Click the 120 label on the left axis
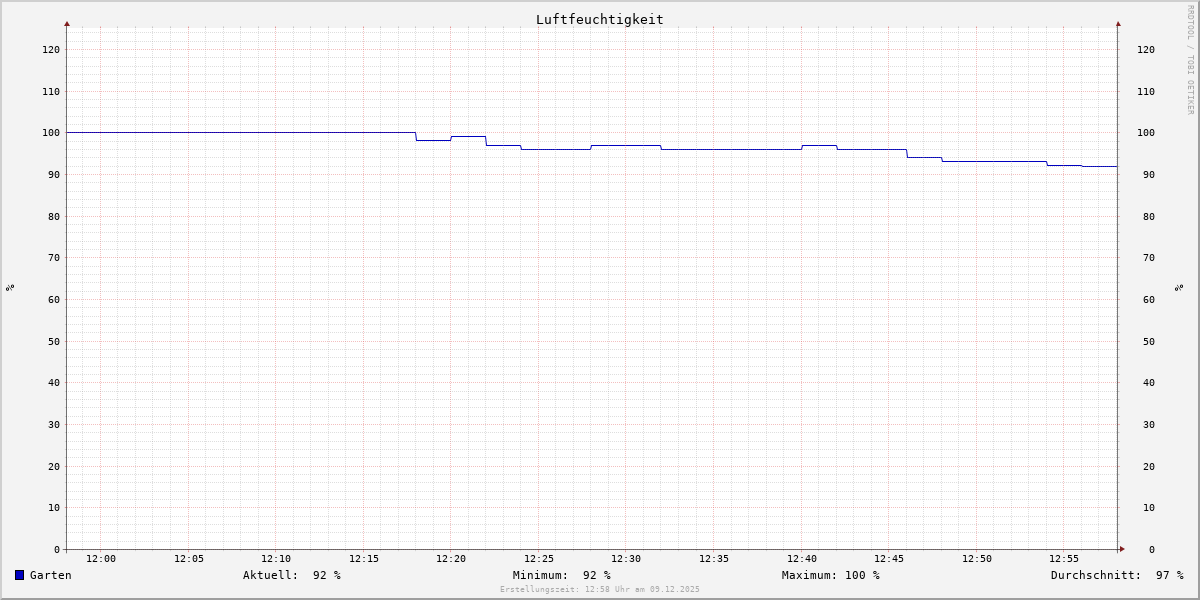The width and height of the screenshot is (1200, 600). (x=51, y=49)
